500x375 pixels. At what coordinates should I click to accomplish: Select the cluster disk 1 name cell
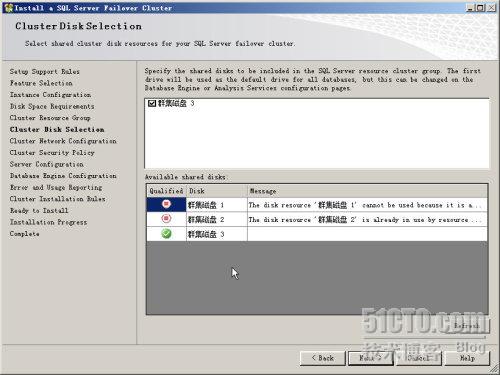(x=217, y=205)
